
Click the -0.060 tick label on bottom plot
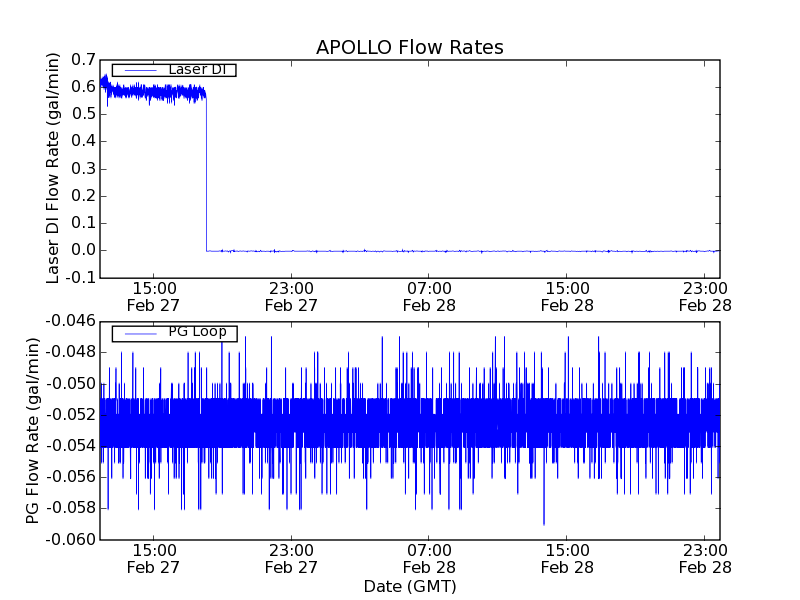[71, 539]
